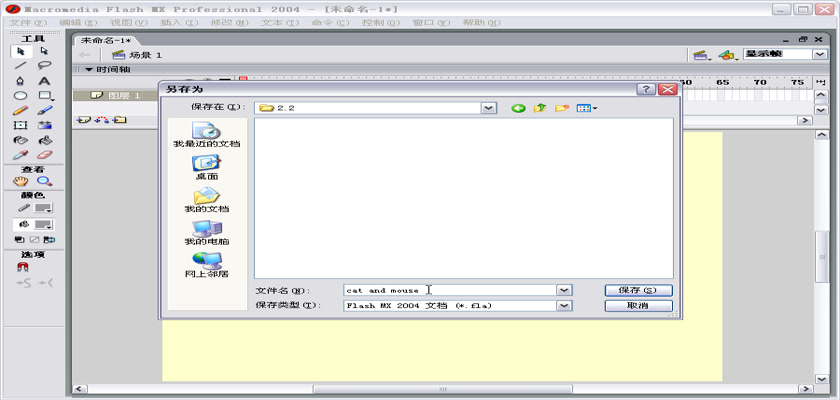The height and width of the screenshot is (400, 840).
Task: Click the stage horizontal scrollbar thumb
Action: [442, 389]
